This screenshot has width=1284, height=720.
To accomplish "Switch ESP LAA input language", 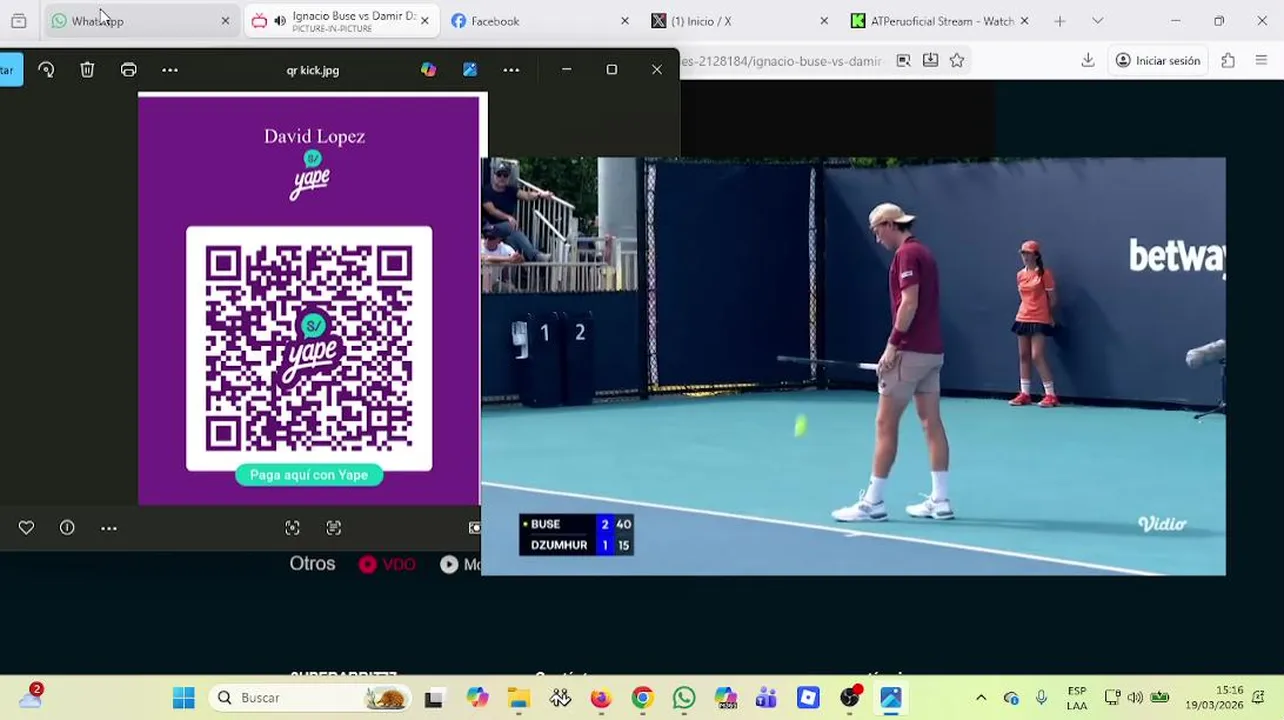I will point(1077,698).
